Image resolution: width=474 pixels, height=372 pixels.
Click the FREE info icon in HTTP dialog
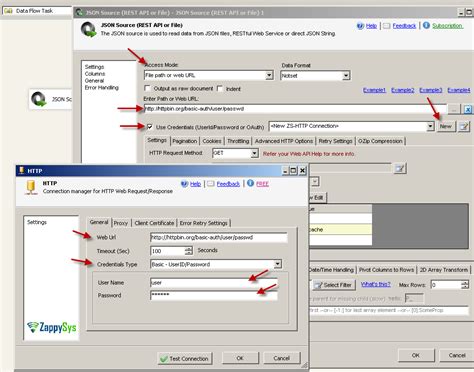point(250,183)
